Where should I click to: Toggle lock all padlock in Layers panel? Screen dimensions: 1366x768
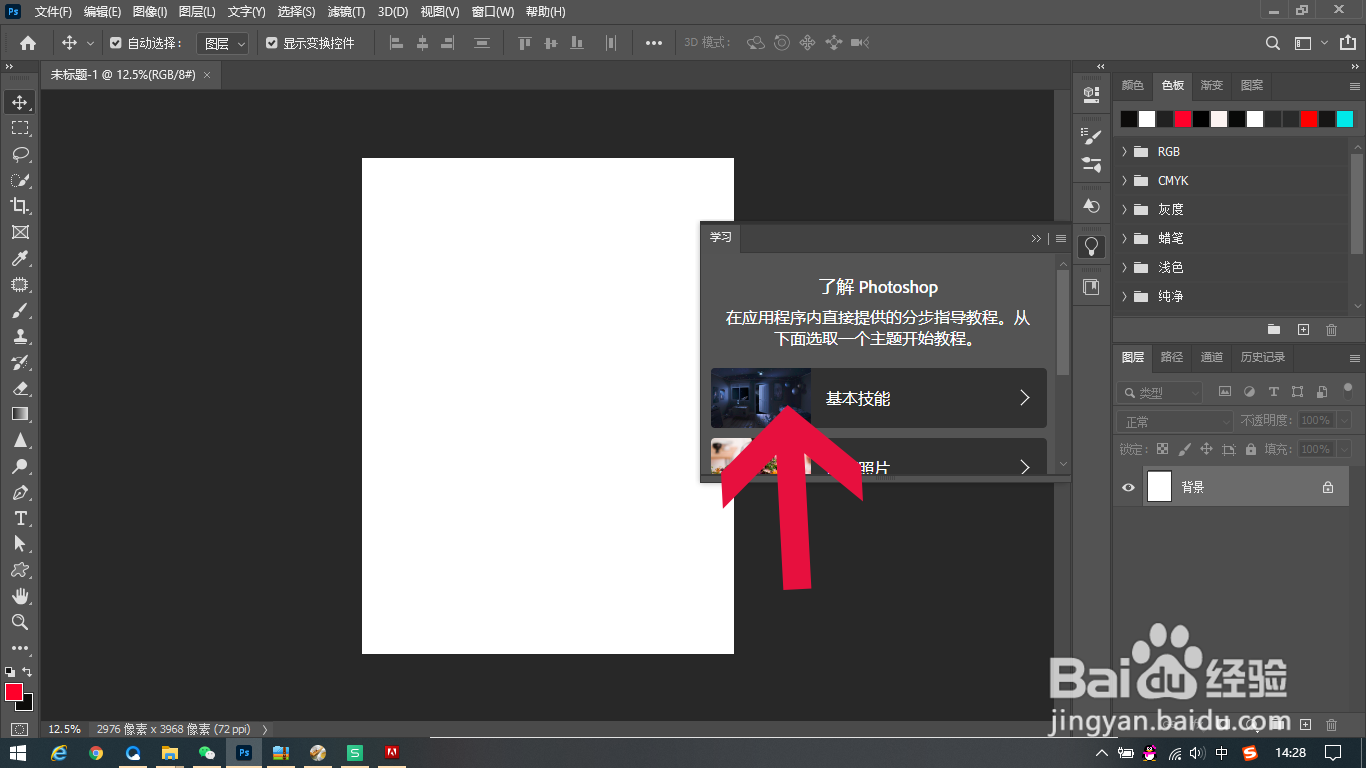click(1250, 449)
